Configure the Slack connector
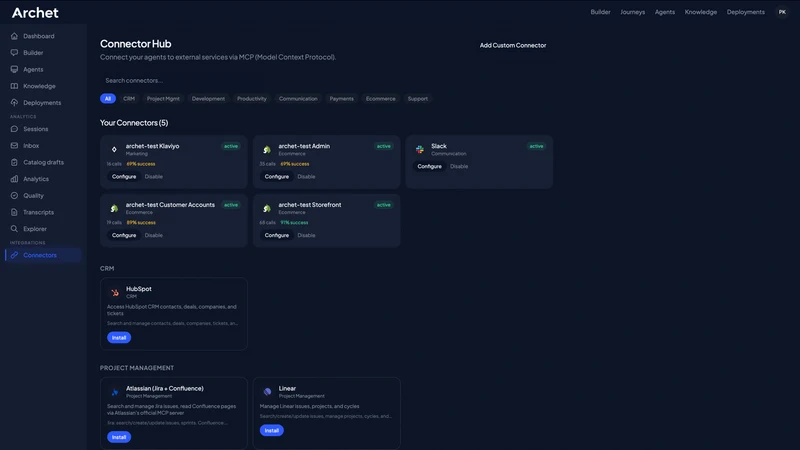This screenshot has width=800, height=450. click(429, 166)
